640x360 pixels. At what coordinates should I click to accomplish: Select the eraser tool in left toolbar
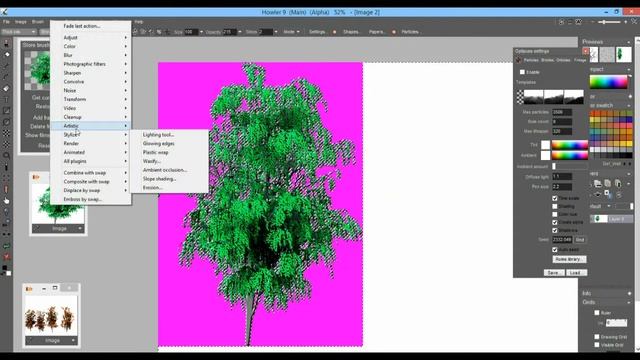coord(7,89)
